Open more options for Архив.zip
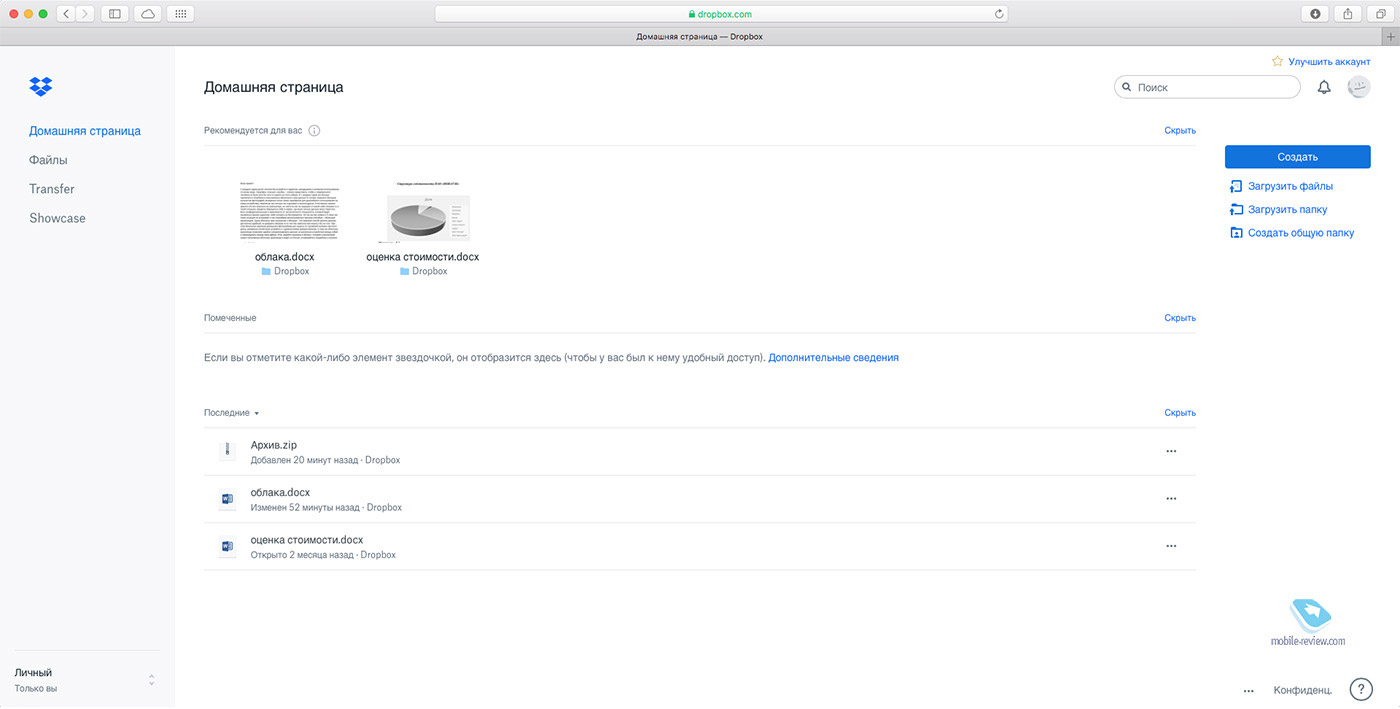Screen dimensions: 1400x709 point(1171,451)
